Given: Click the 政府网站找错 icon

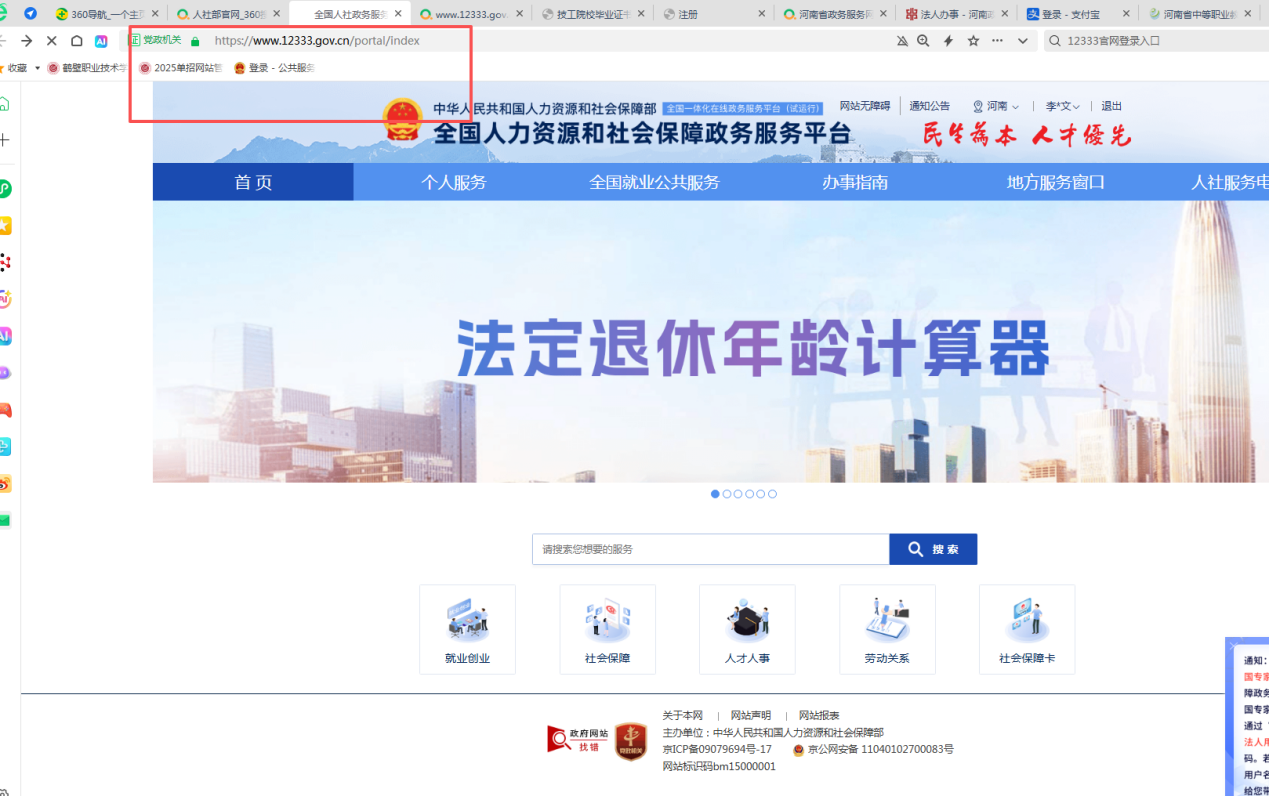Looking at the screenshot, I should [x=577, y=739].
